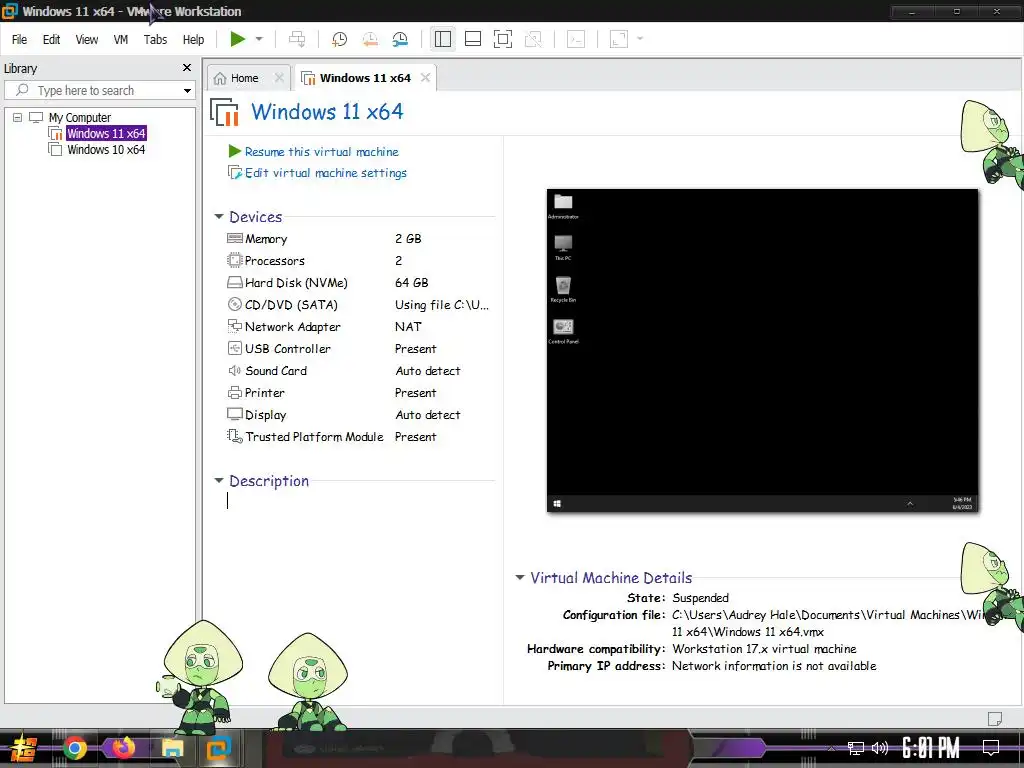Click the VM screen preview thumbnail
Image resolution: width=1024 pixels, height=768 pixels.
(762, 350)
